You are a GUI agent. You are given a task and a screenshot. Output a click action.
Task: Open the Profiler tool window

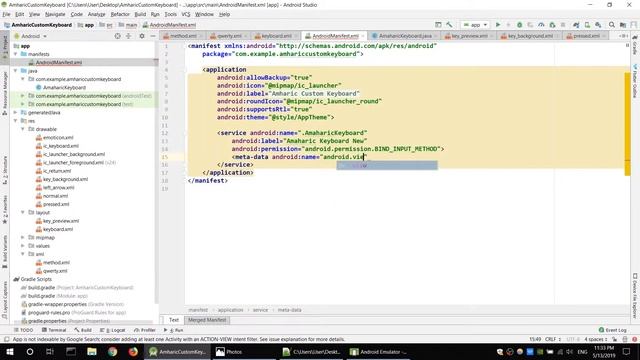(145, 330)
